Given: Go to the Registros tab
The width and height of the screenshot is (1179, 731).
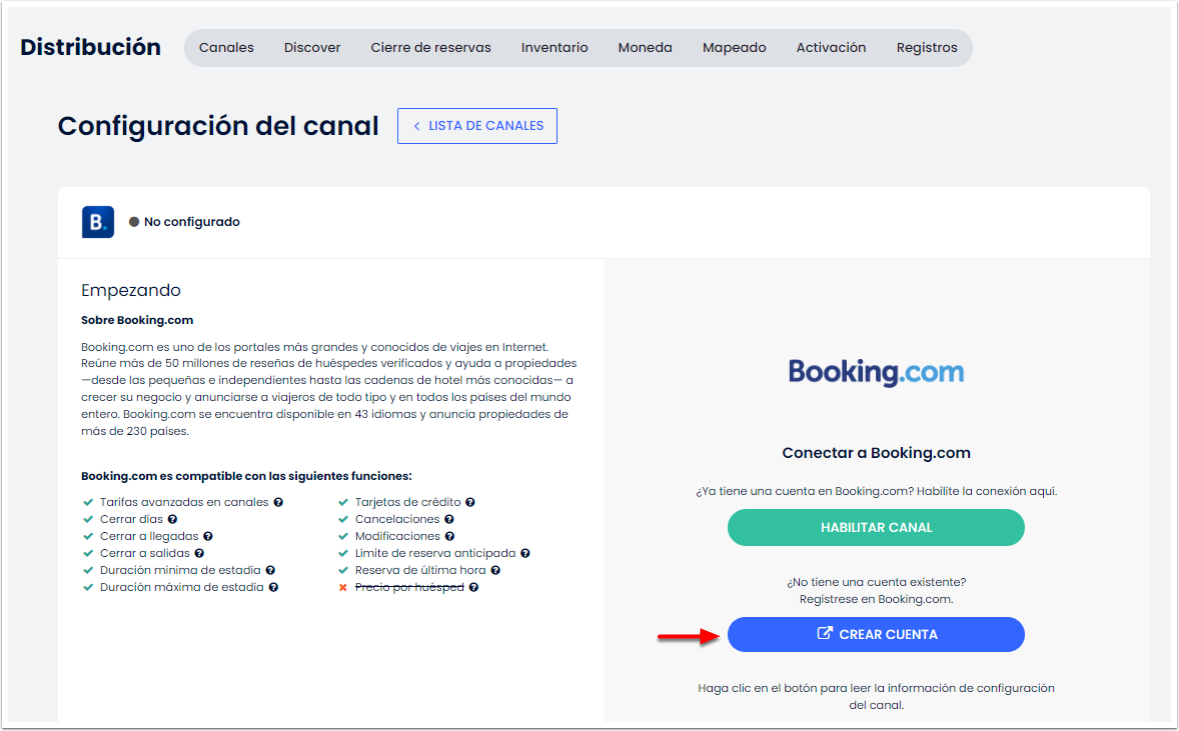Looking at the screenshot, I should coord(927,47).
